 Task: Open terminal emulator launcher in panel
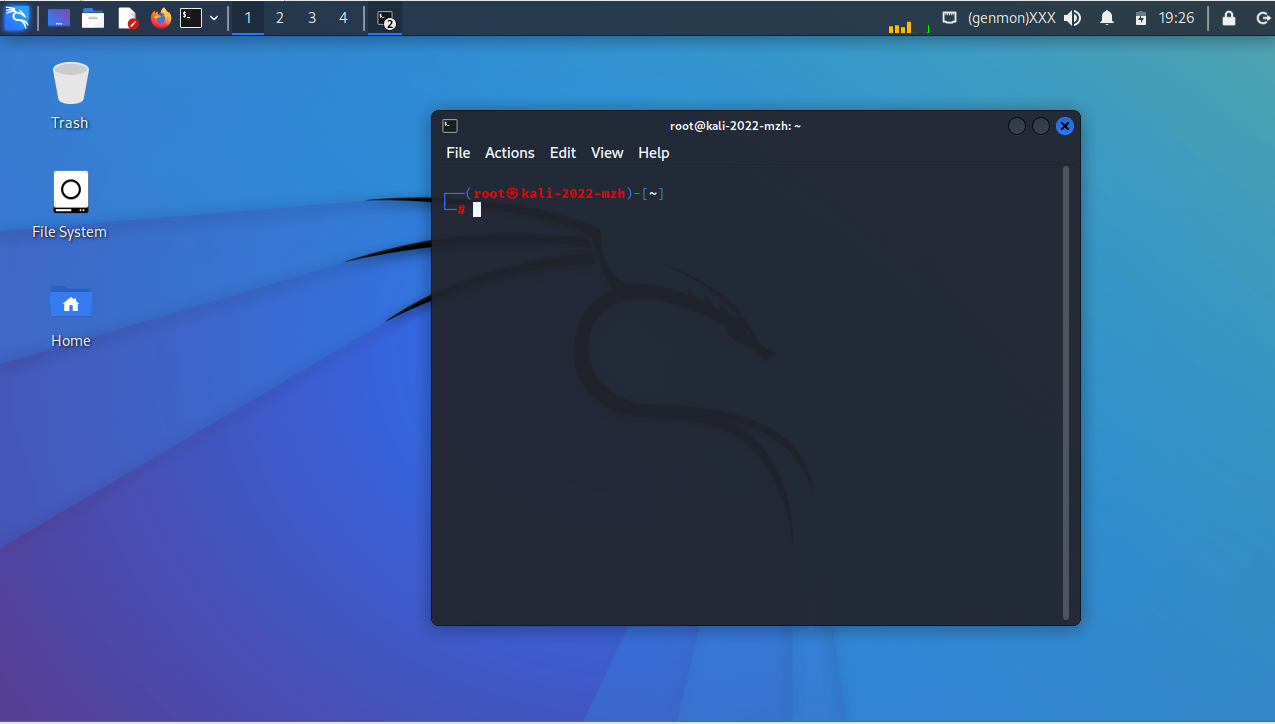[191, 18]
